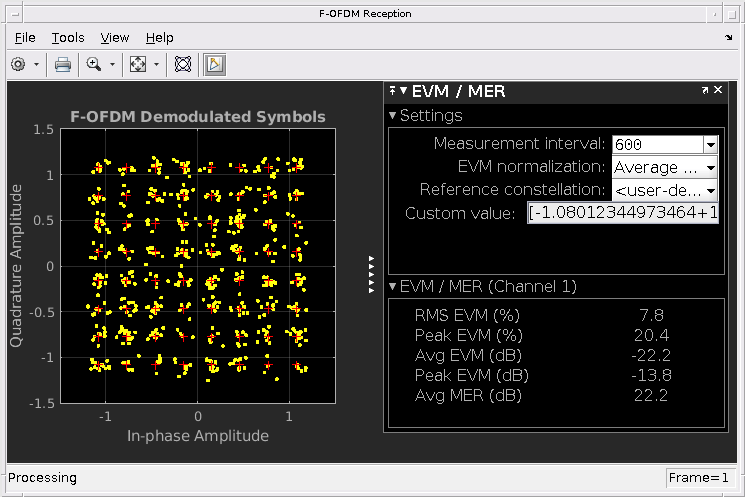The height and width of the screenshot is (497, 745).
Task: Collapse the EVM / MER (Channel 1) section
Action: 392,286
